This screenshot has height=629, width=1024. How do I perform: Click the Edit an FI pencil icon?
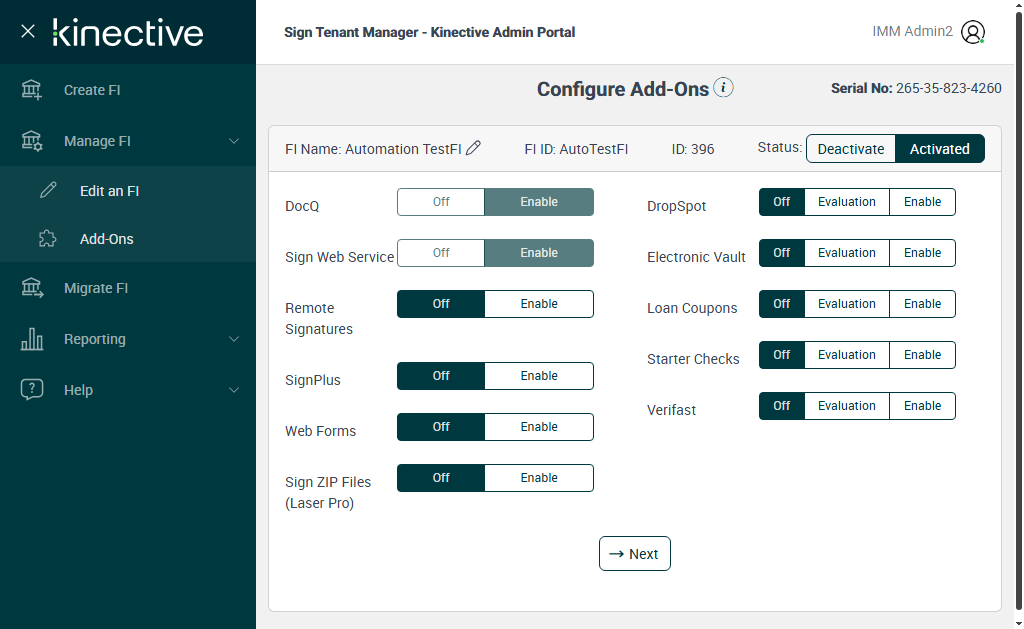(x=48, y=191)
